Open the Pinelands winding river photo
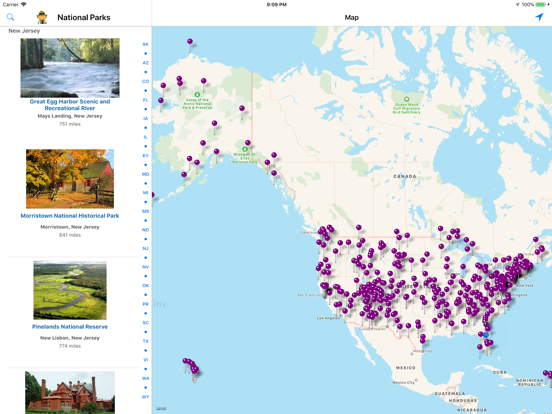552x414 pixels. (x=70, y=290)
